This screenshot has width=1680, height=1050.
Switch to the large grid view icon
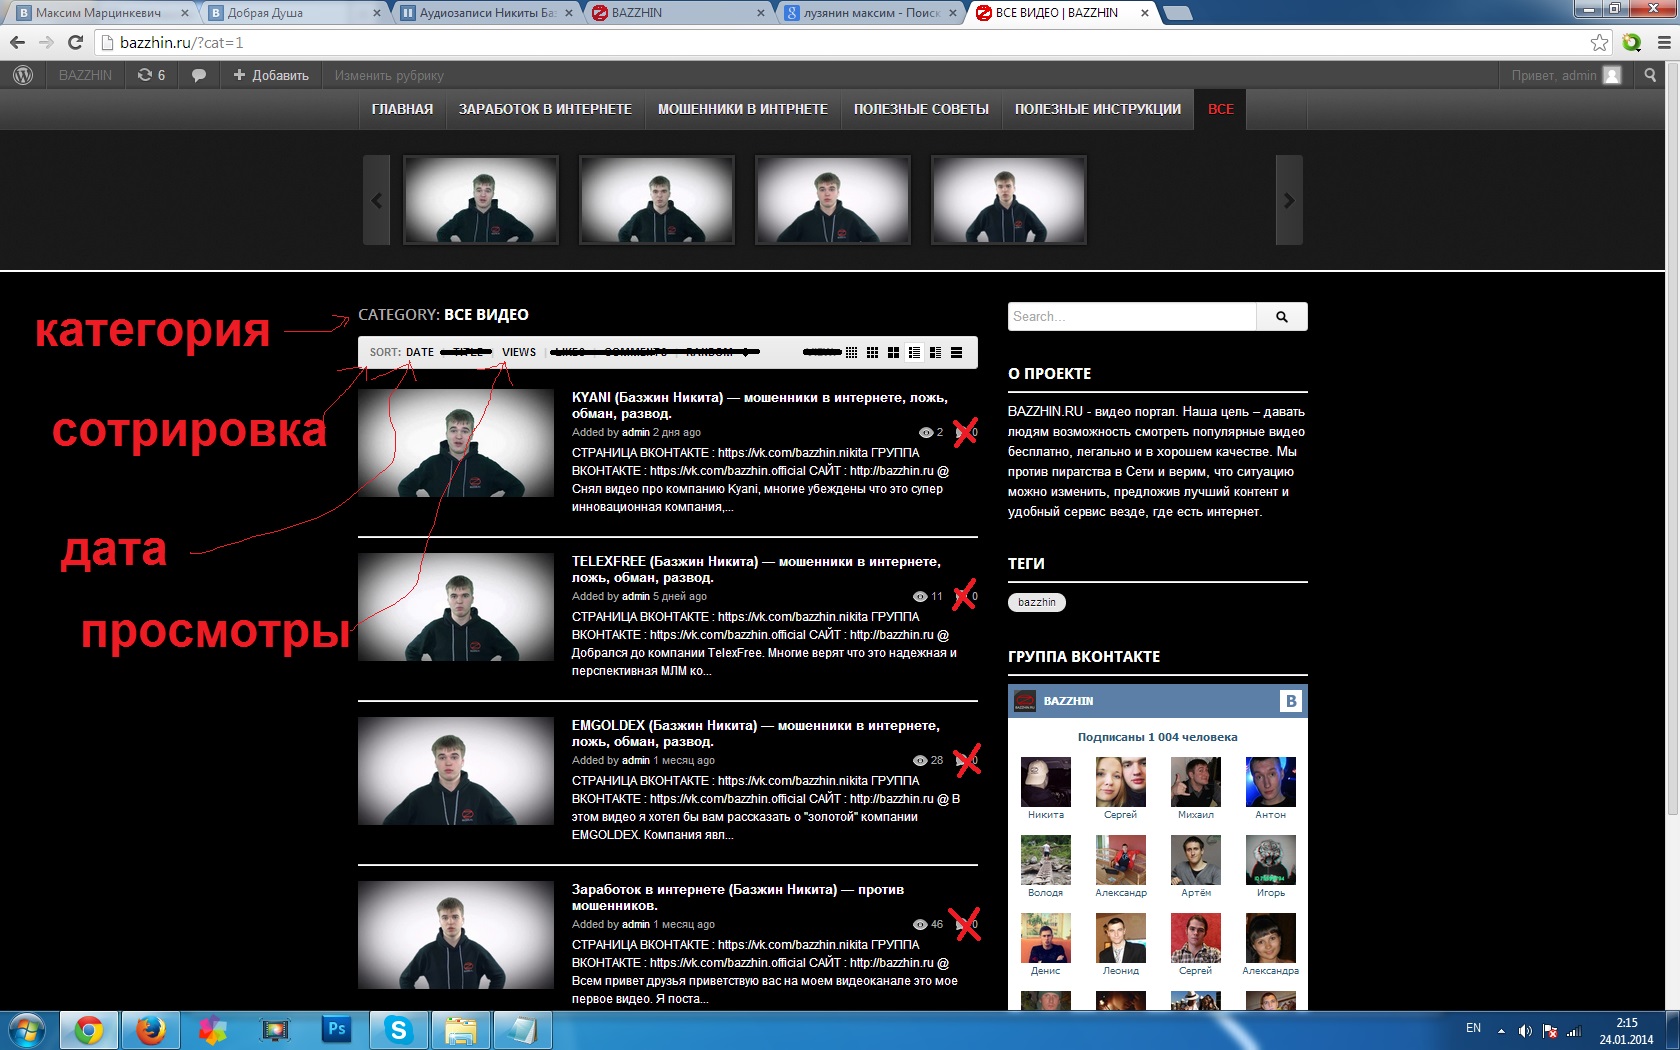(x=893, y=352)
